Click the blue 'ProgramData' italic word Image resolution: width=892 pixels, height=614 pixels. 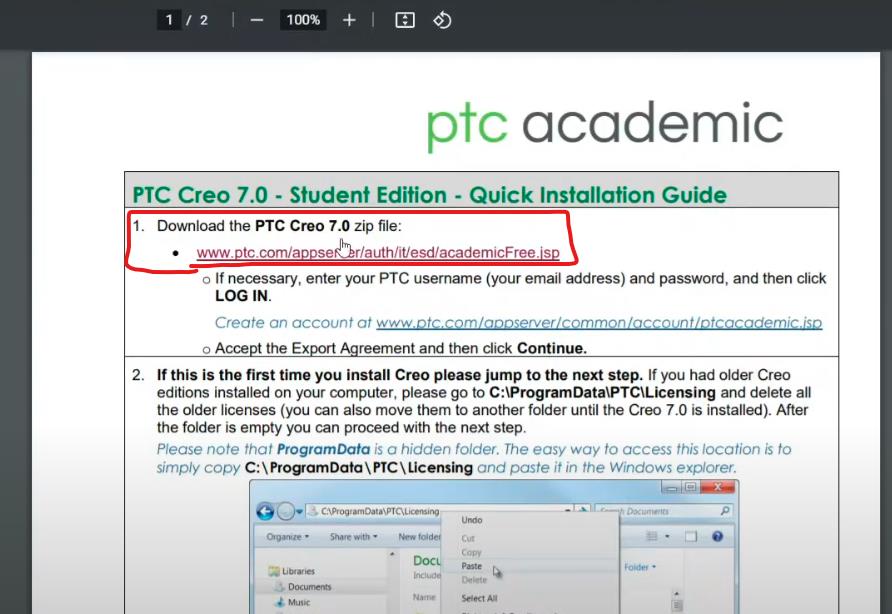(323, 450)
